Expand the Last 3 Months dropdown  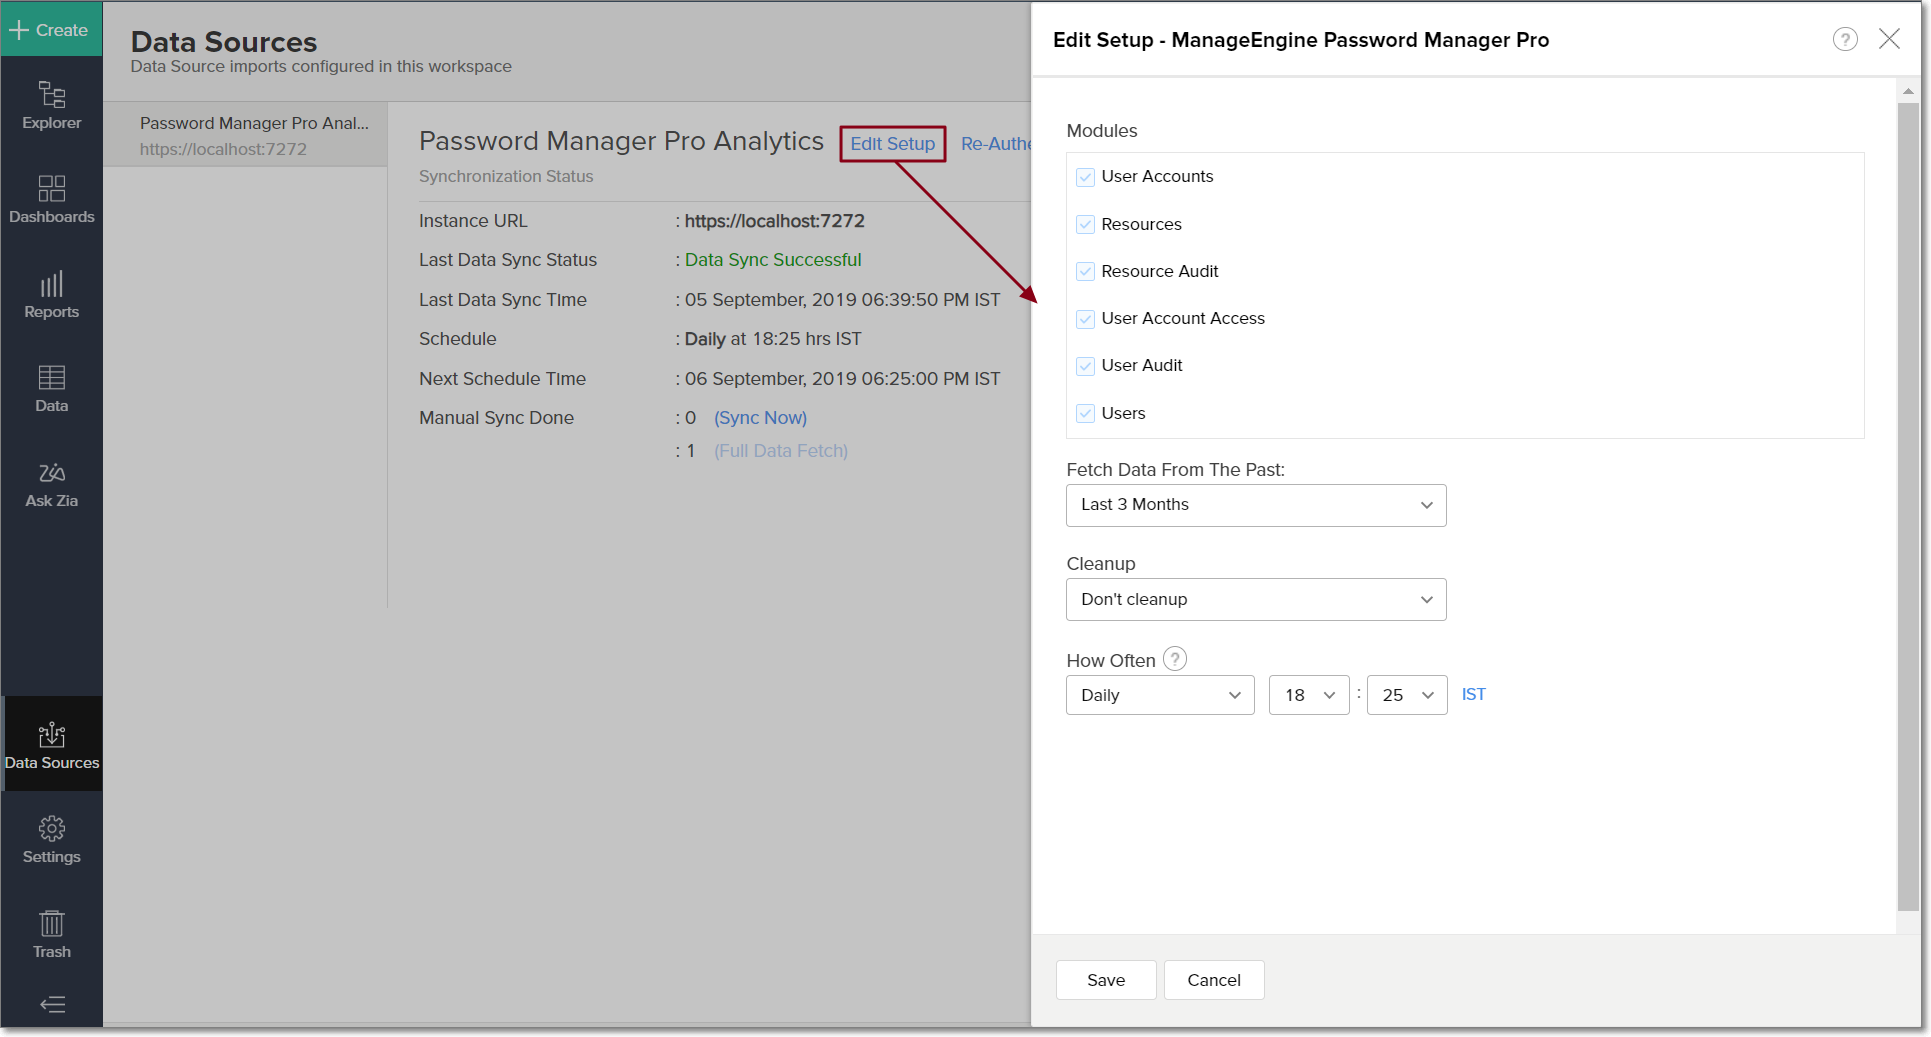point(1256,505)
